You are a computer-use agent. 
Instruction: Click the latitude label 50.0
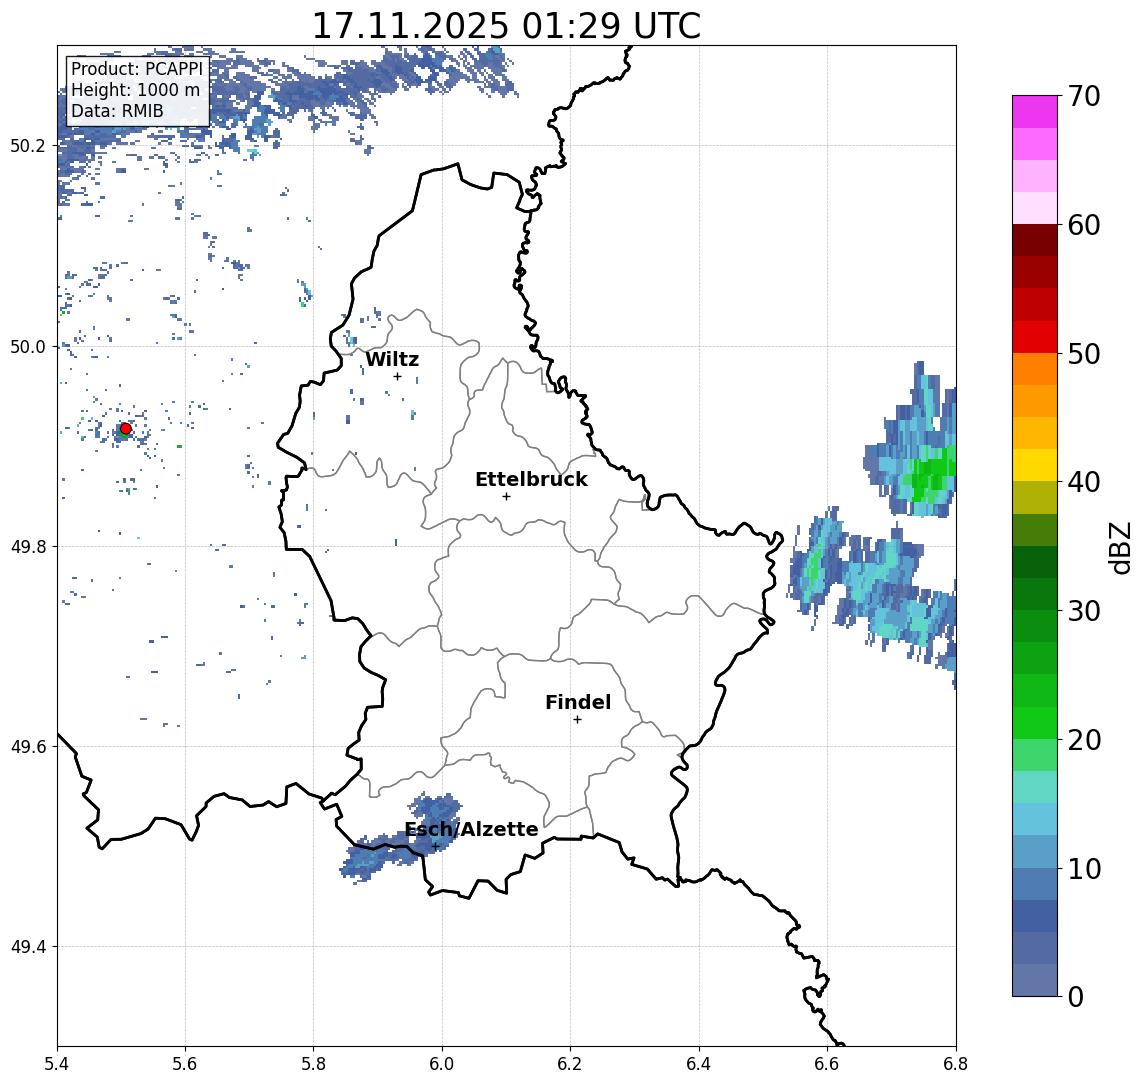pyautogui.click(x=28, y=346)
